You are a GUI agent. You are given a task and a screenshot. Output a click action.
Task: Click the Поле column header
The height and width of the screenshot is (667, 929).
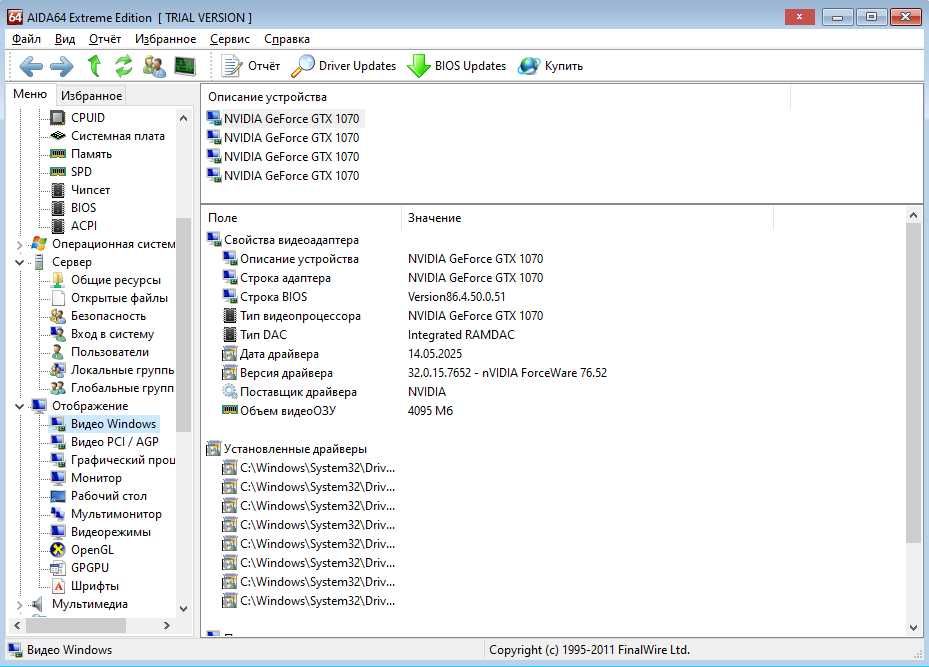[302, 218]
